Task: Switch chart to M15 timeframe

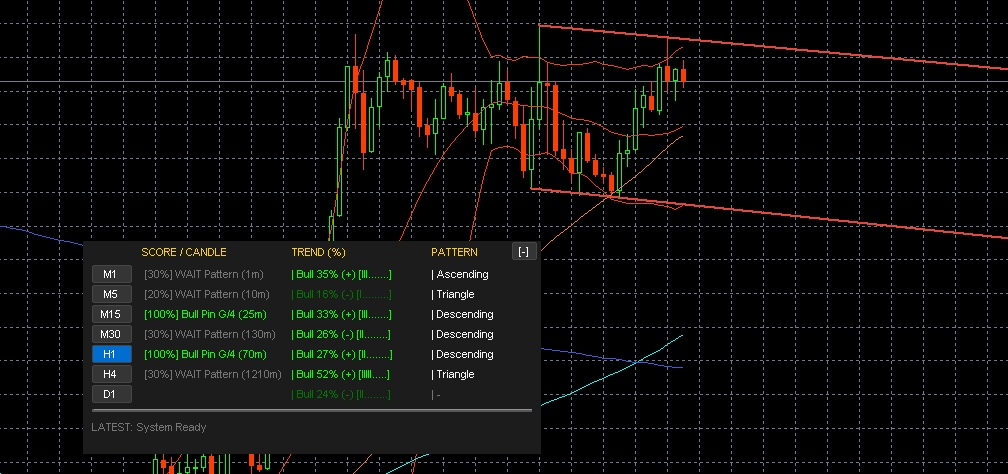Action: point(111,314)
